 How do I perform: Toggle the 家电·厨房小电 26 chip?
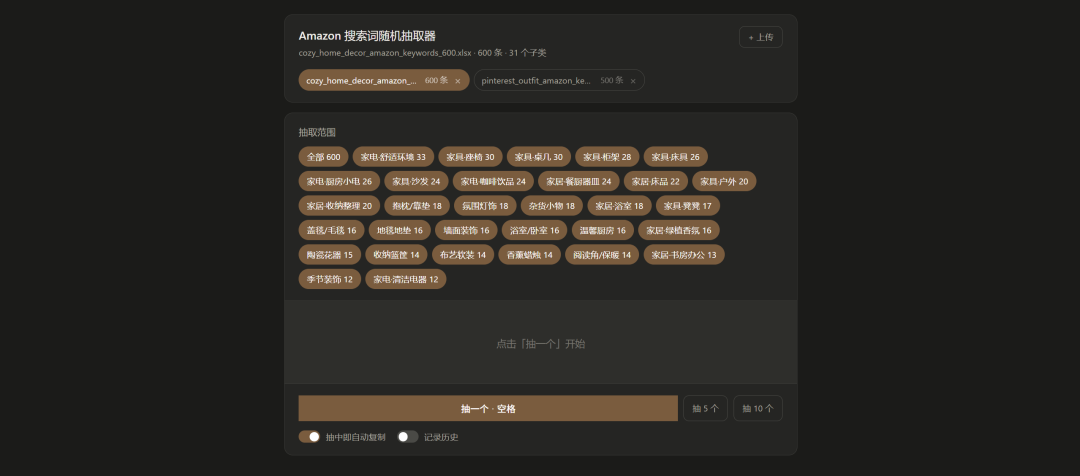340,181
